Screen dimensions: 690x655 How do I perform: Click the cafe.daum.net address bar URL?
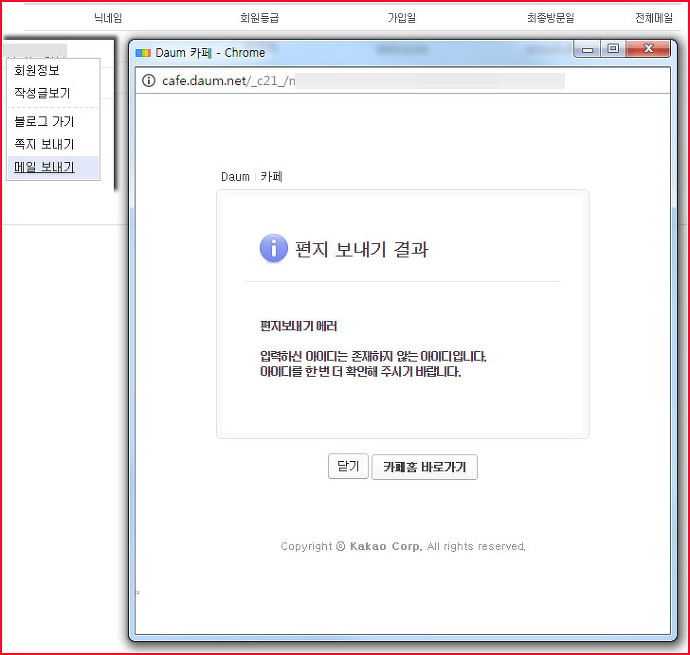pos(228,81)
